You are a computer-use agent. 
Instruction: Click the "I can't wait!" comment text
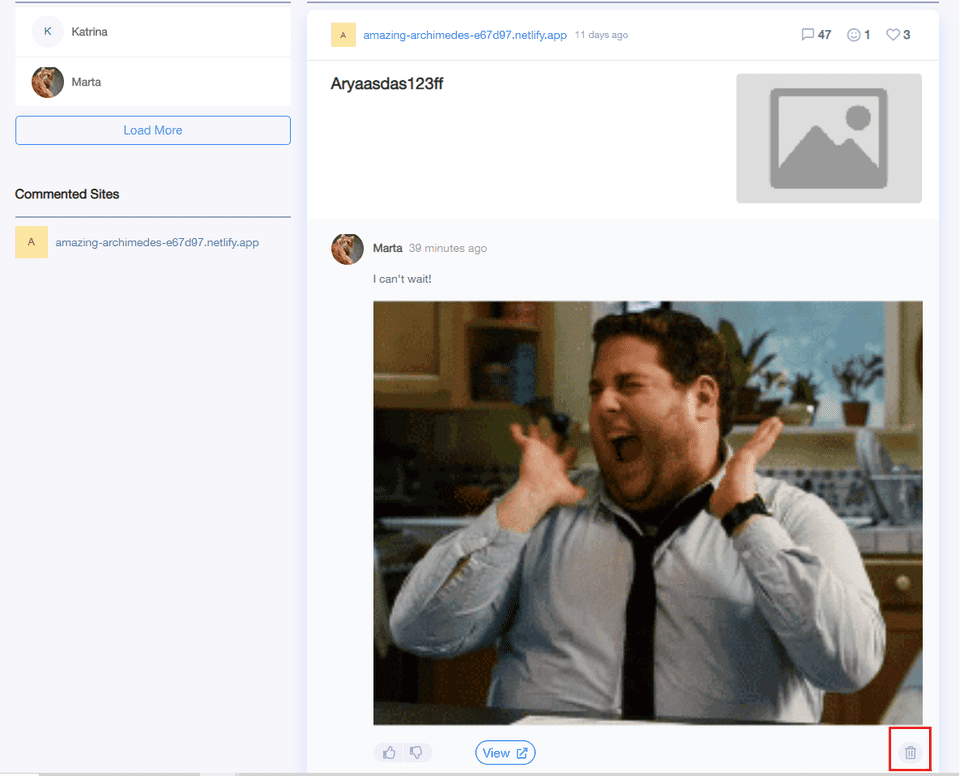pos(402,279)
